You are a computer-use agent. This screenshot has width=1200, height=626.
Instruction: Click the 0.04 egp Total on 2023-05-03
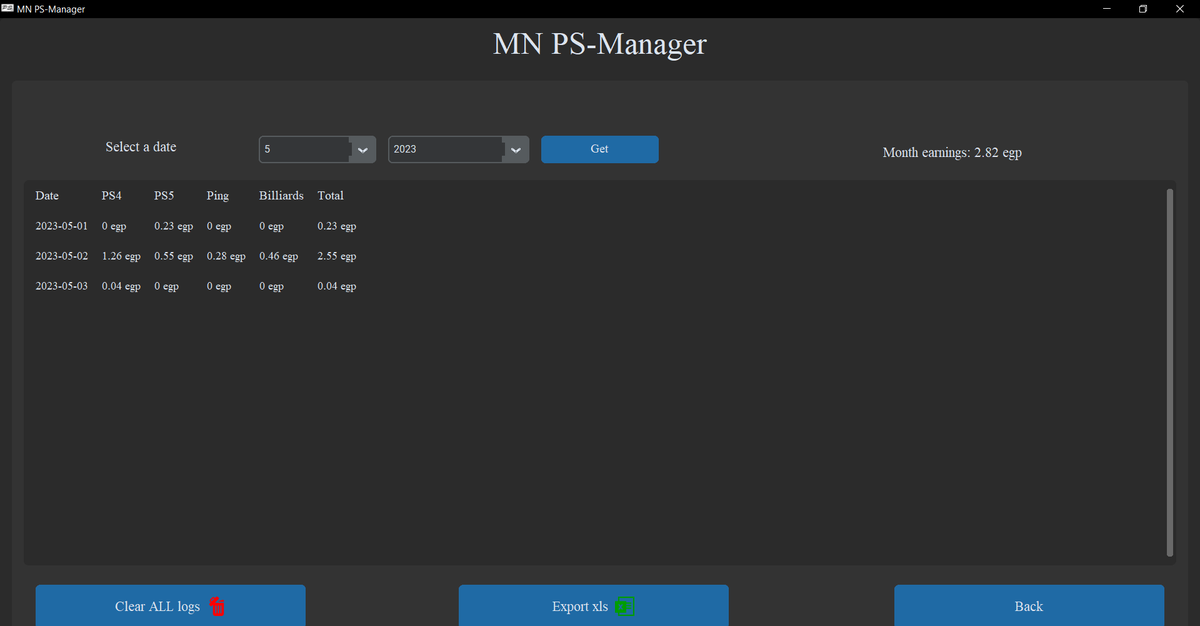coord(337,287)
